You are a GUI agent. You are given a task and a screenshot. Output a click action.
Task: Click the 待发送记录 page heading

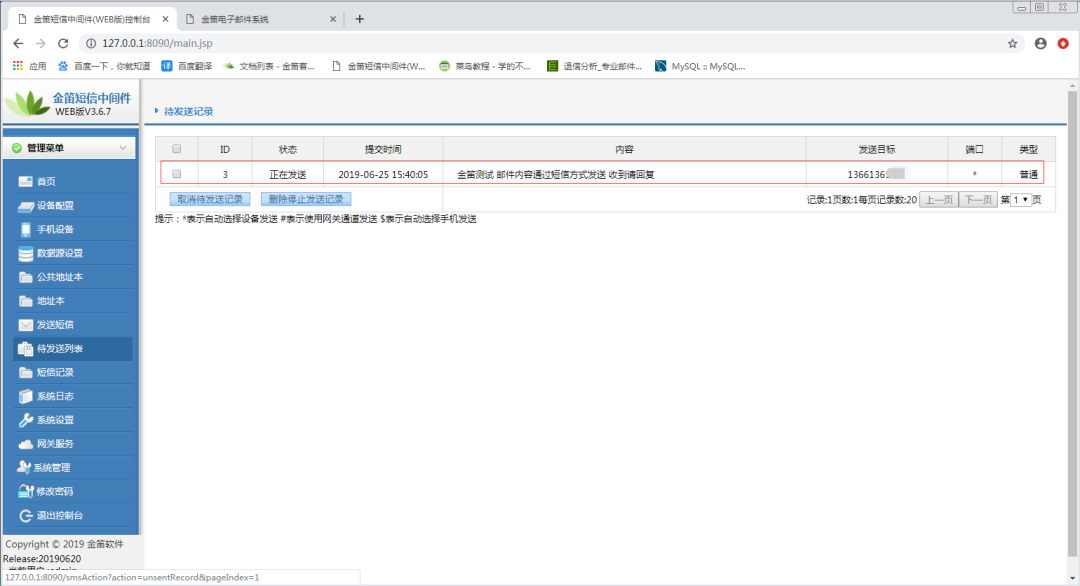[189, 112]
